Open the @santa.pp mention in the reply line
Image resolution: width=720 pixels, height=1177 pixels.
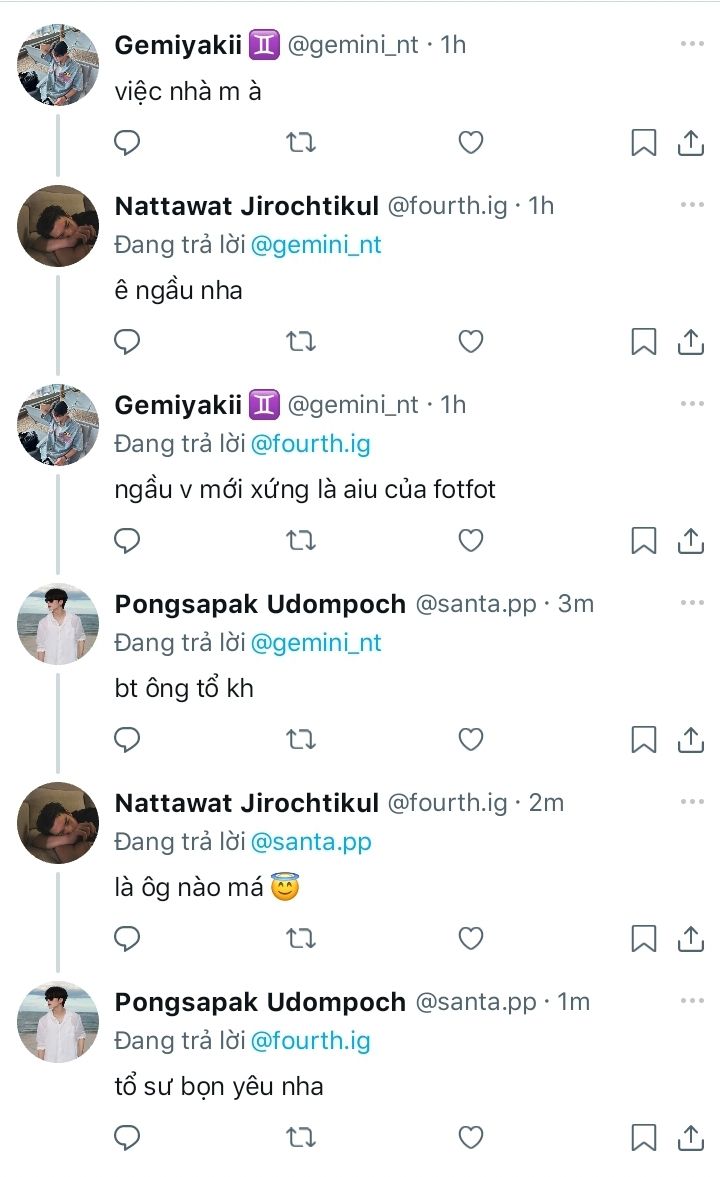(x=311, y=842)
